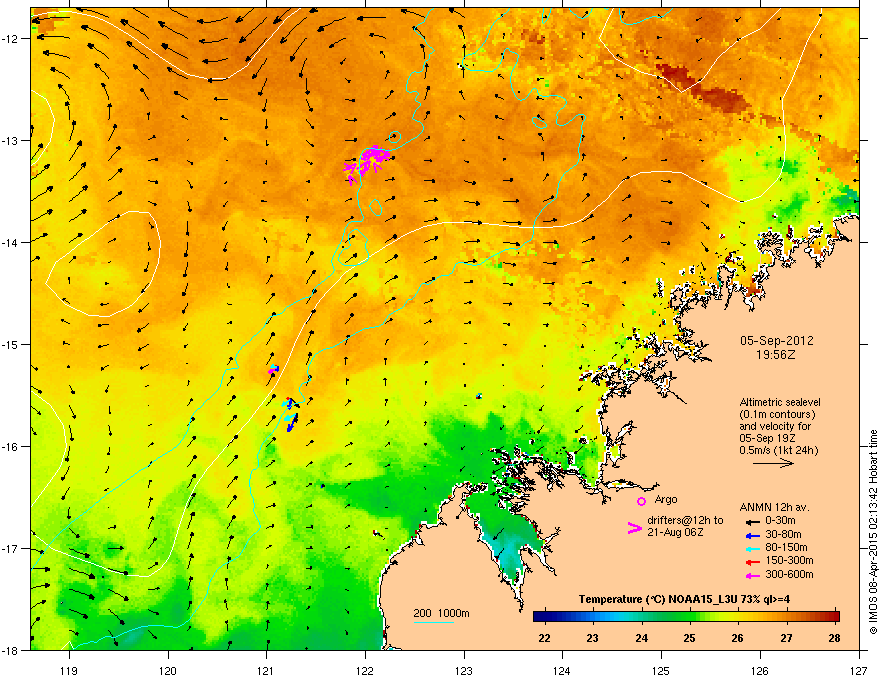The height and width of the screenshot is (680, 880).
Task: Click the latitude axis label -15
Action: click(10, 344)
